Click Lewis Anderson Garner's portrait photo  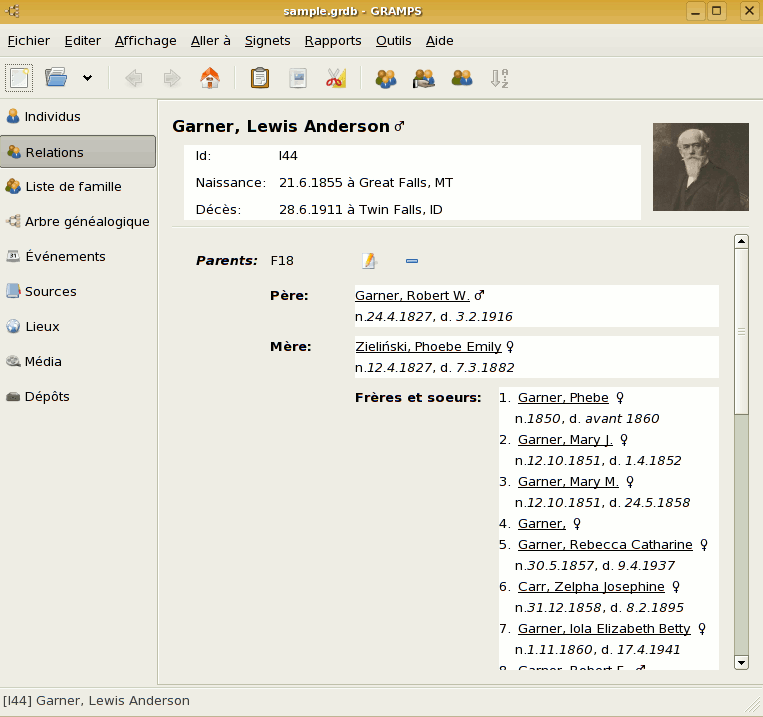coord(700,167)
